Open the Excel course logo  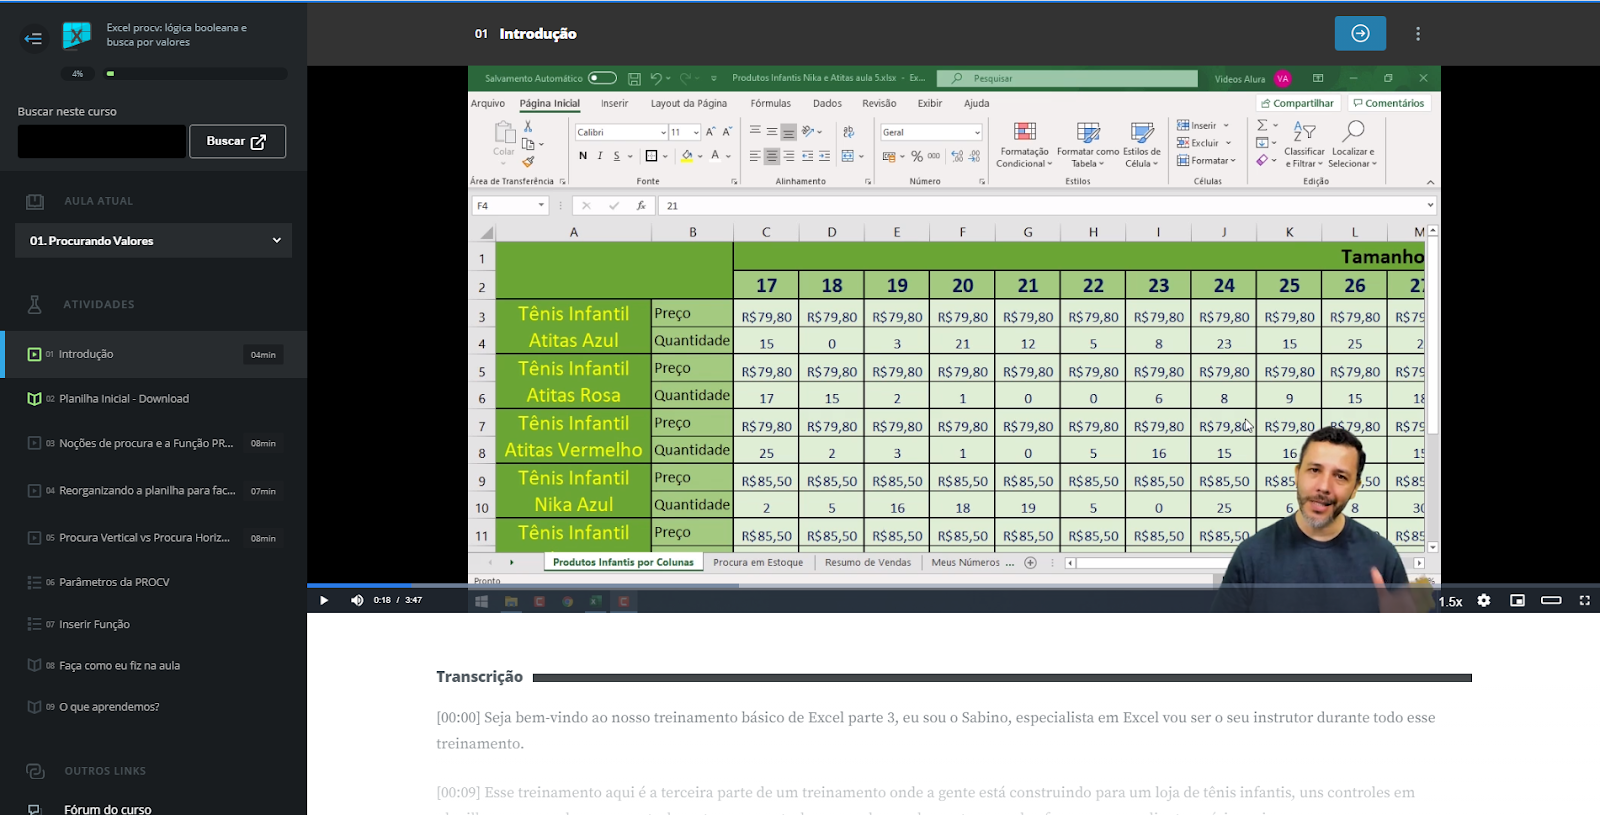pyautogui.click(x=77, y=36)
